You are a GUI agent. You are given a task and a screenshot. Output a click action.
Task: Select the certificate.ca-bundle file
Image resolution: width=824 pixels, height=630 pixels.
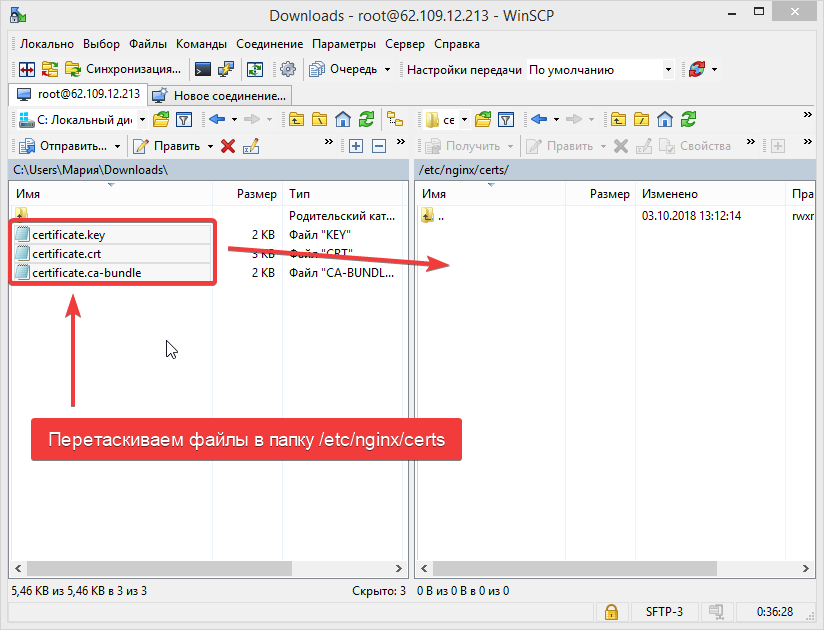[113, 273]
